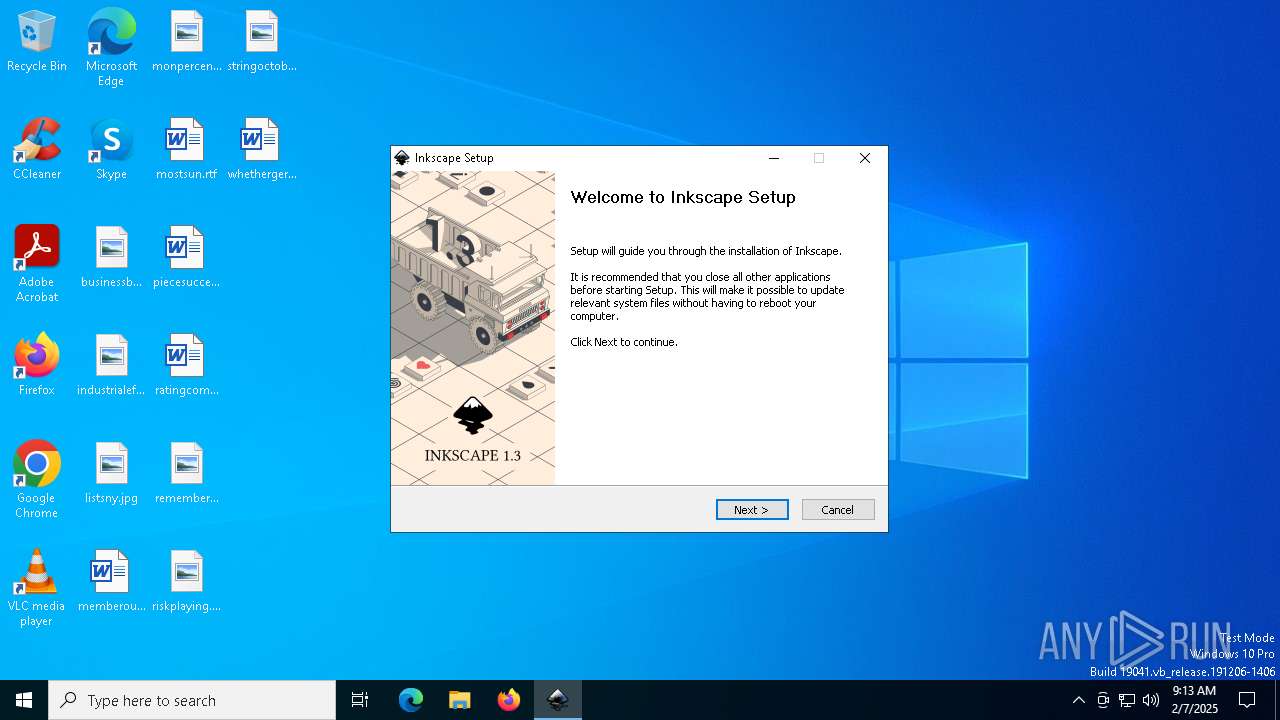Launch Firefox from the taskbar

tap(508, 700)
